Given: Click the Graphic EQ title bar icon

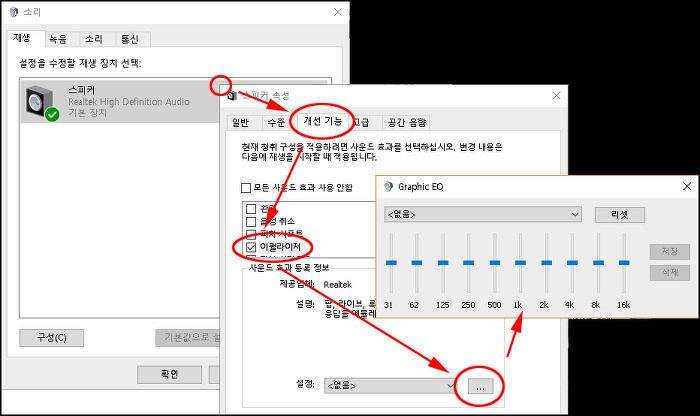Looking at the screenshot, I should point(388,187).
